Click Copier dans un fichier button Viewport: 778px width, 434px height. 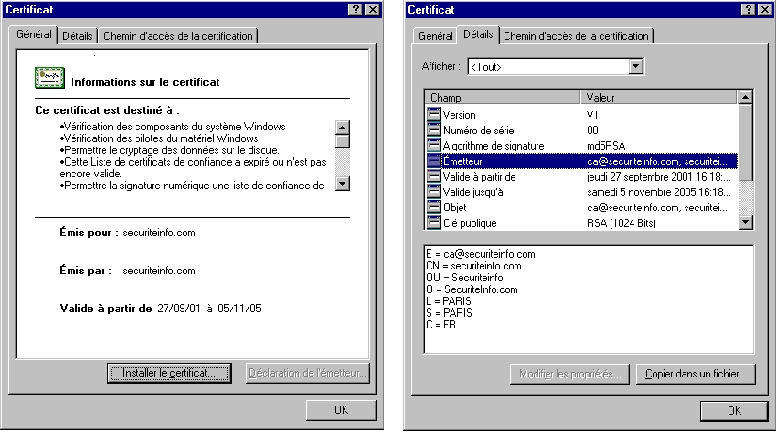pos(692,375)
